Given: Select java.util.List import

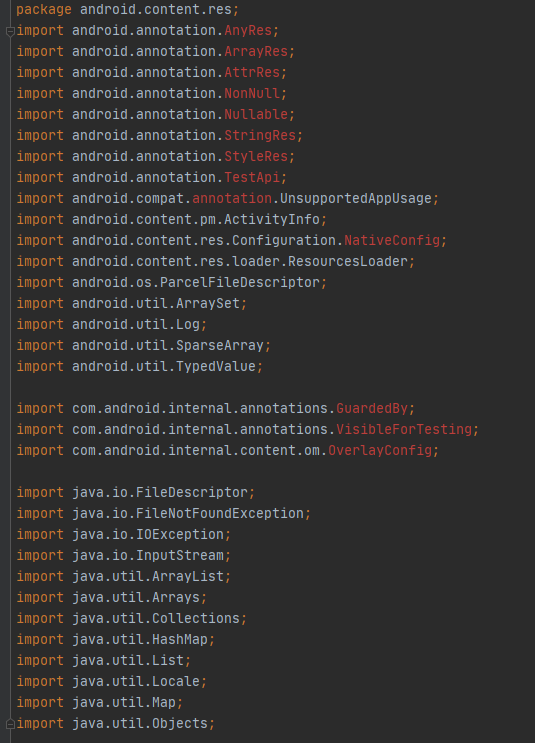Looking at the screenshot, I should click(x=104, y=660).
